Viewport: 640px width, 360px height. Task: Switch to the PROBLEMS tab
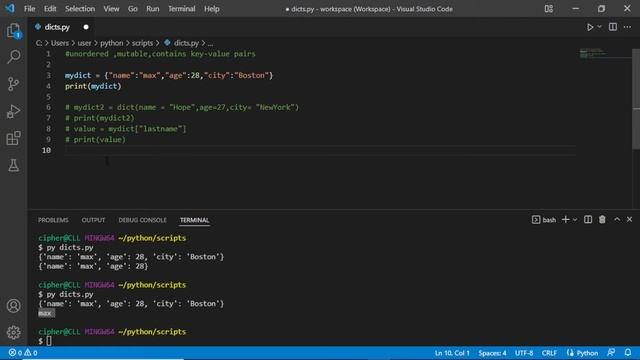point(53,220)
